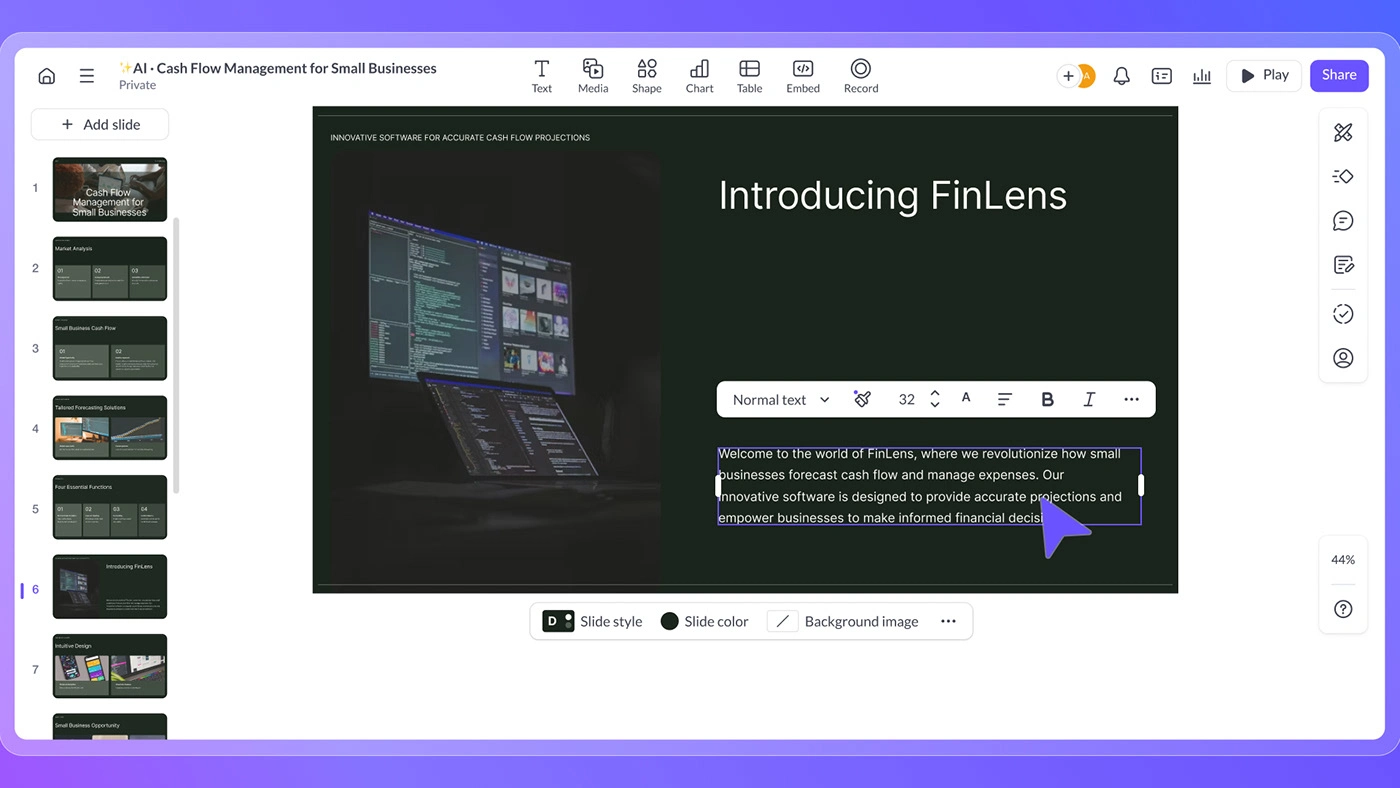
Task: Open the text color A option
Action: pyautogui.click(x=966, y=398)
